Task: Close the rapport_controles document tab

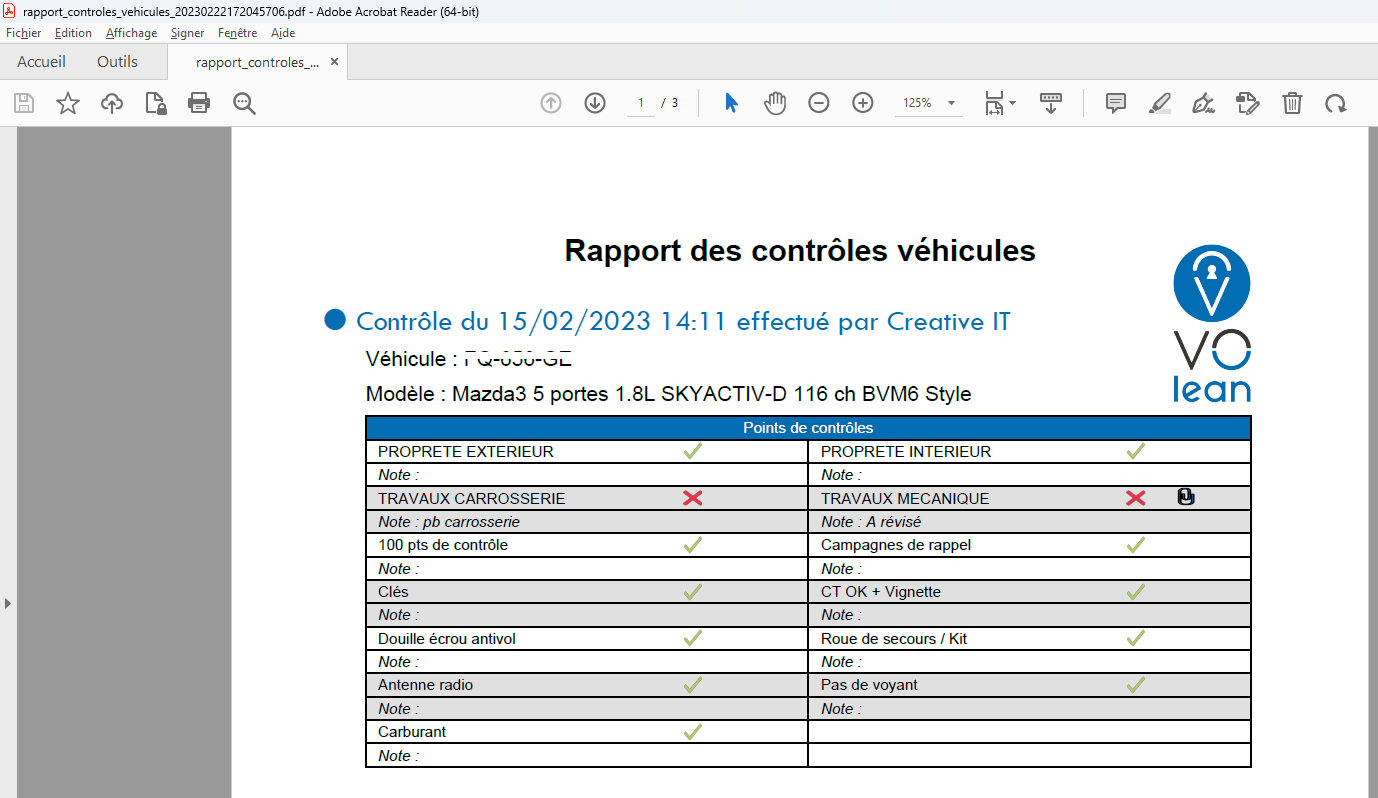Action: pos(334,62)
